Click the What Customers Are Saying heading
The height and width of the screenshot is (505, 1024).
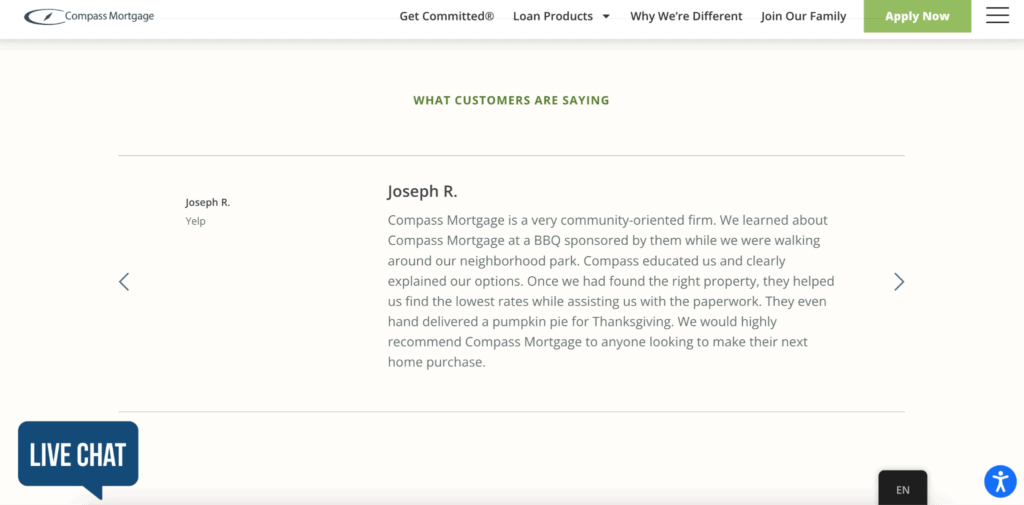pyautogui.click(x=511, y=100)
